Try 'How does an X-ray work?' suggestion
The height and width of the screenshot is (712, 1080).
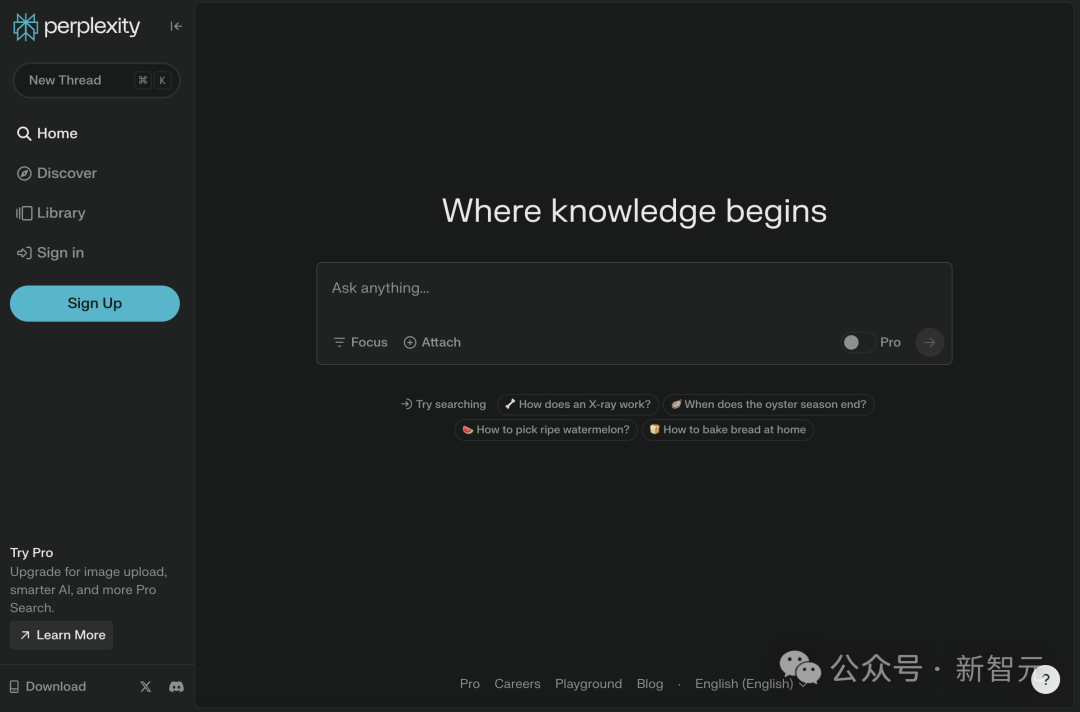(578, 404)
